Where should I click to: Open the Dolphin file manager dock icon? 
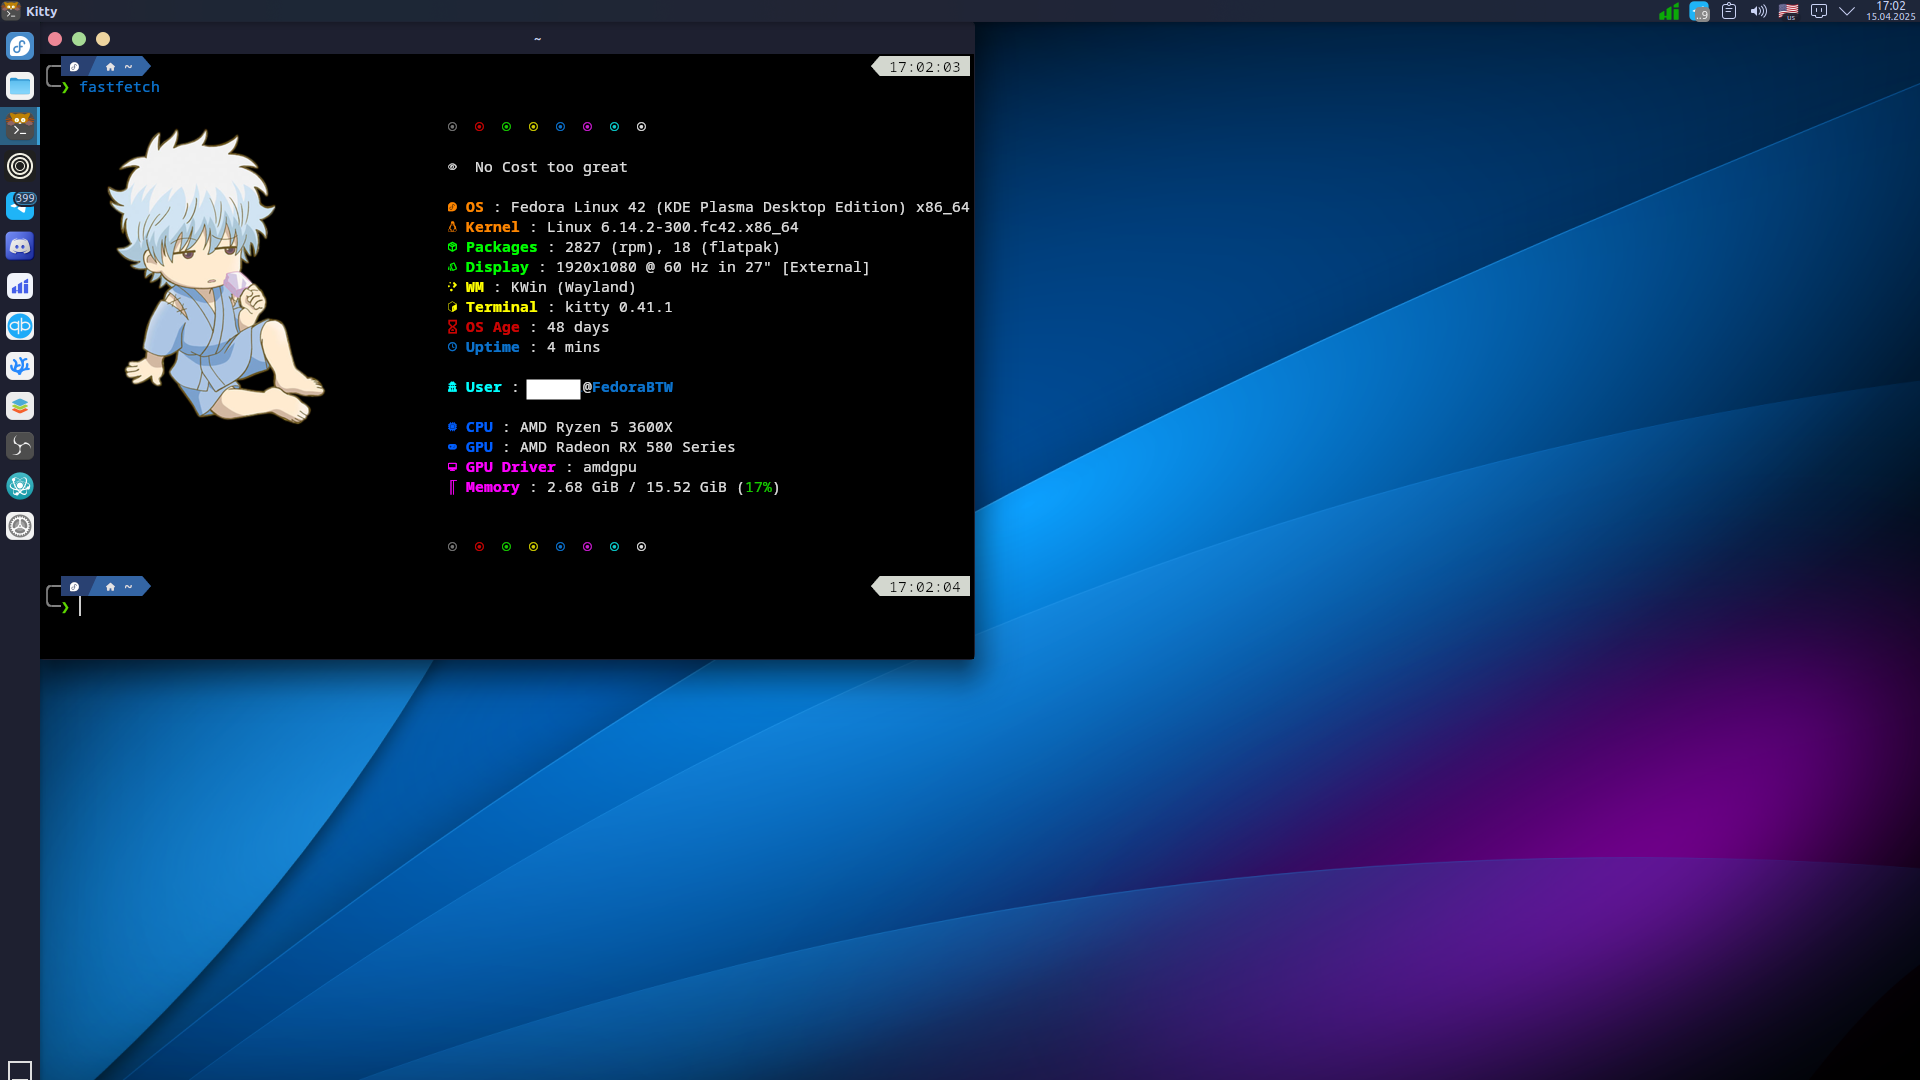pos(20,86)
